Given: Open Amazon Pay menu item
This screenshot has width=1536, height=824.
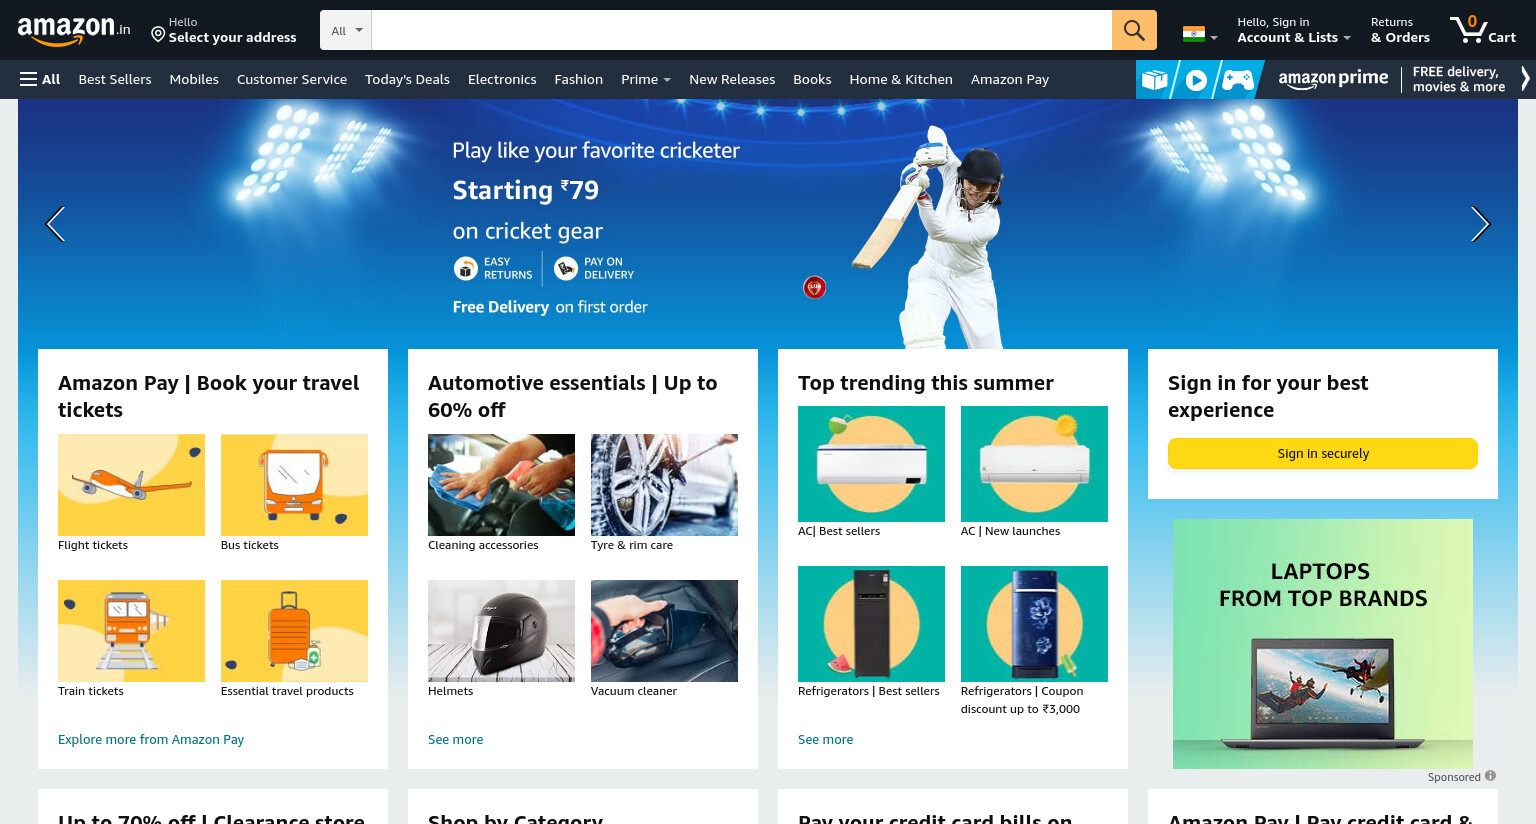Looking at the screenshot, I should pos(1010,79).
